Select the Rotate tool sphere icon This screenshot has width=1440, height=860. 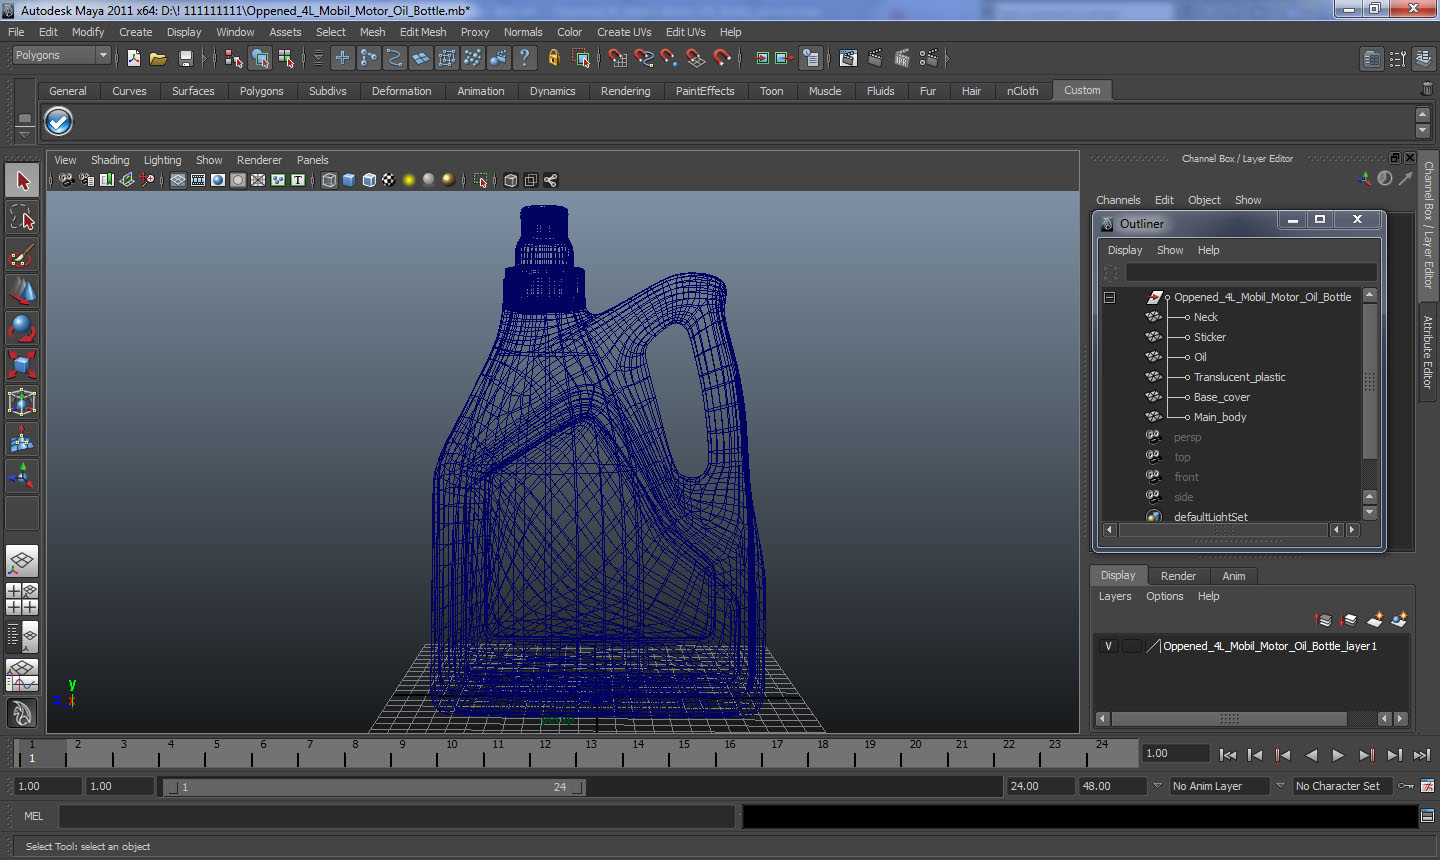22,328
